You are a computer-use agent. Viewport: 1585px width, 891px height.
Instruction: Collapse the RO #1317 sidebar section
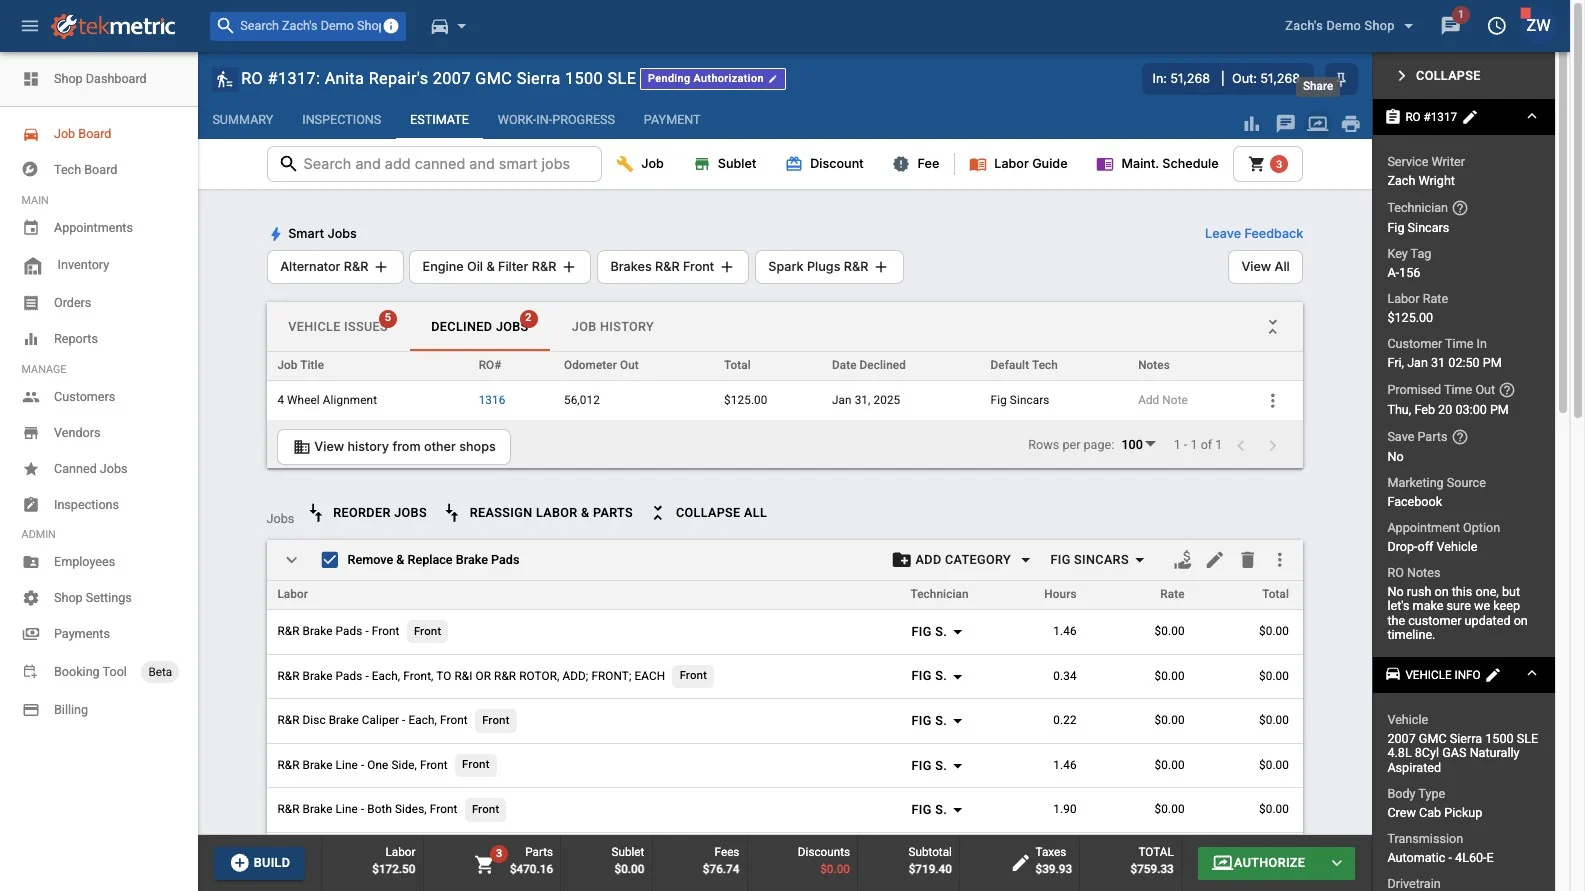coord(1531,117)
